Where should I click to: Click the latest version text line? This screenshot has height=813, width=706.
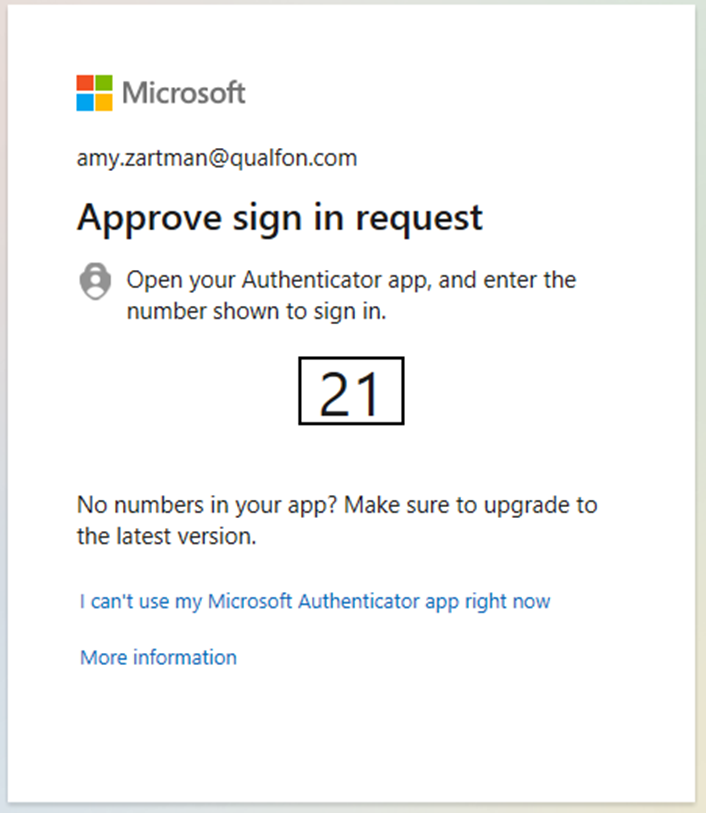coord(166,536)
